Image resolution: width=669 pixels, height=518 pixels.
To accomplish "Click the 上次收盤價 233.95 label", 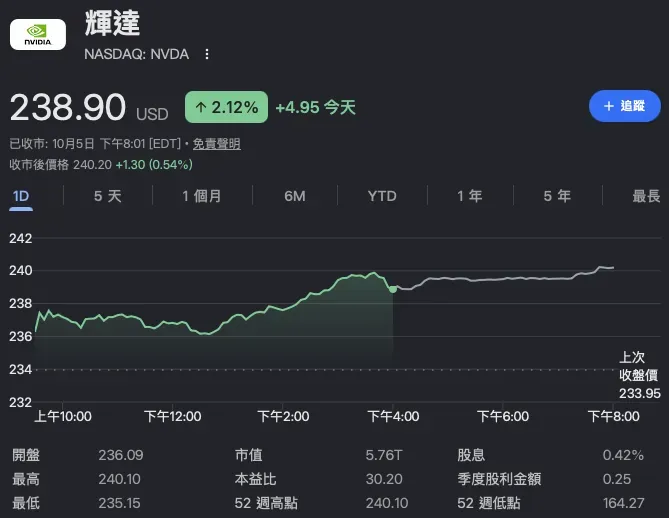I will point(640,375).
